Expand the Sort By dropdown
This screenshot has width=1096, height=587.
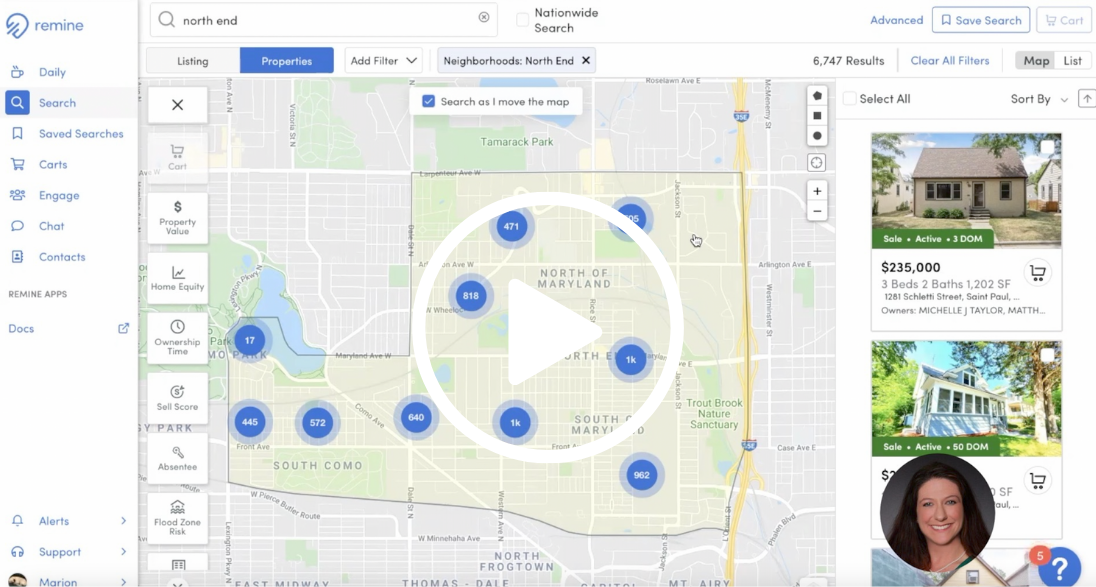[x=1039, y=99]
